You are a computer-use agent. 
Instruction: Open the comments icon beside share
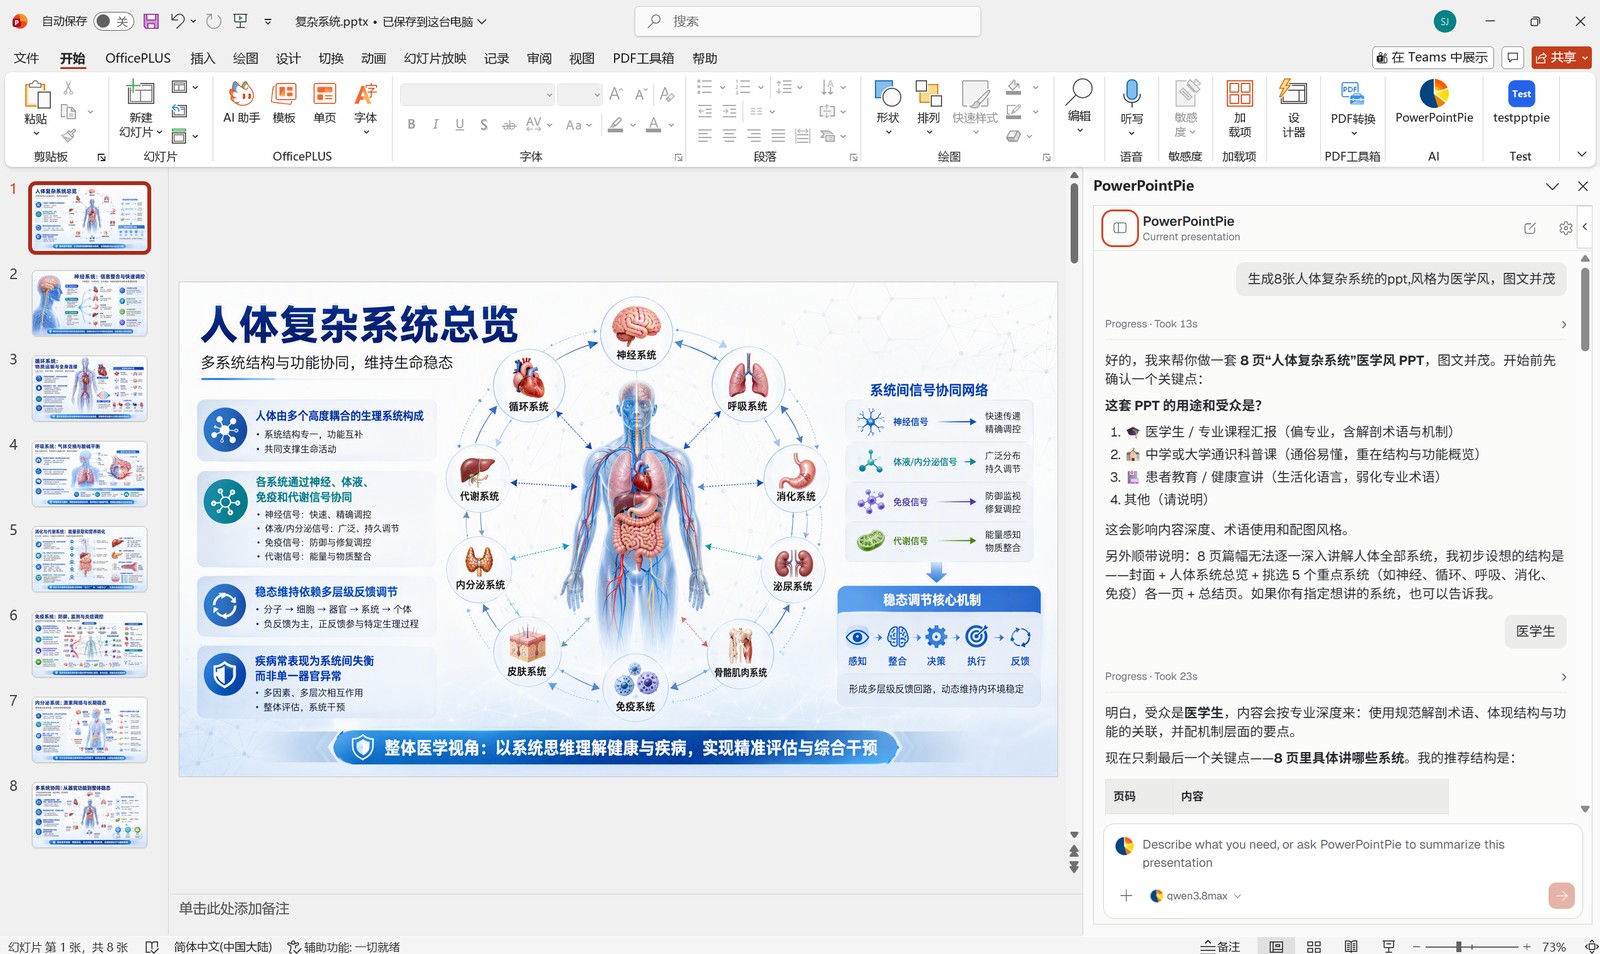click(1513, 57)
